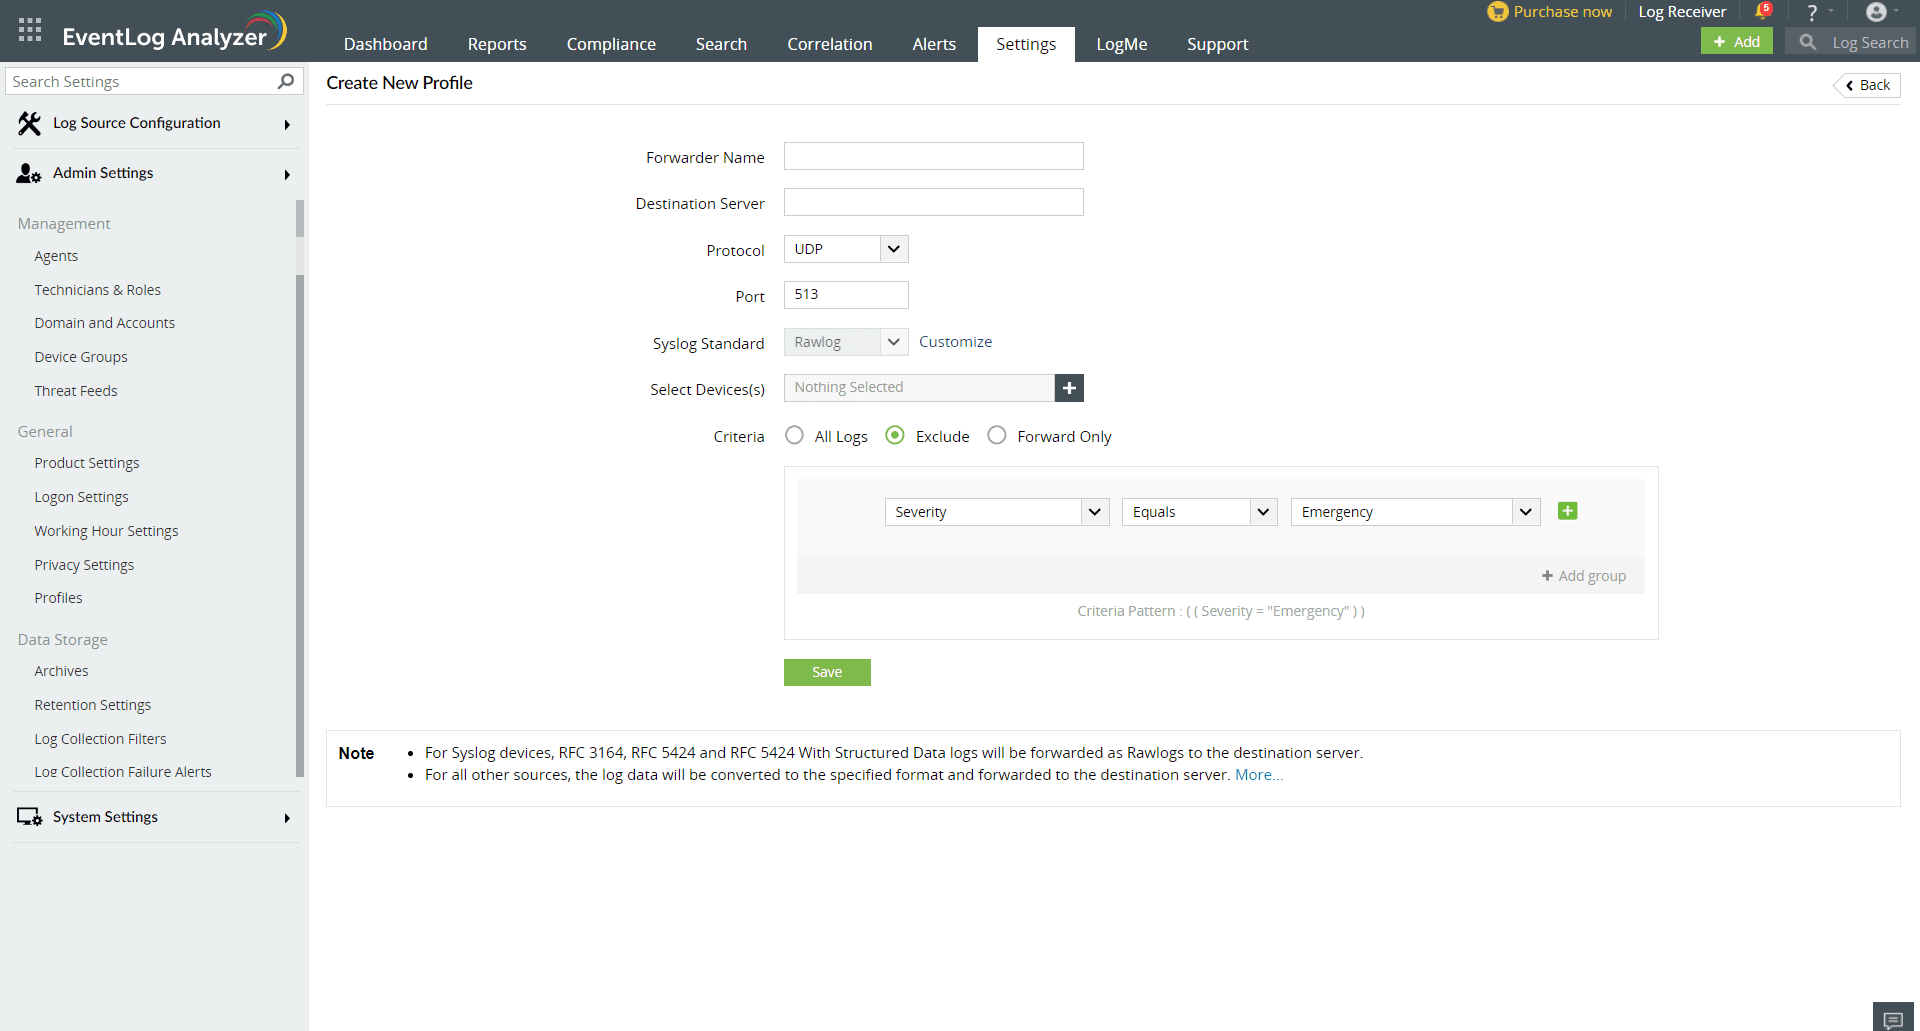
Task: Switch to the Correlation tab
Action: coord(829,44)
